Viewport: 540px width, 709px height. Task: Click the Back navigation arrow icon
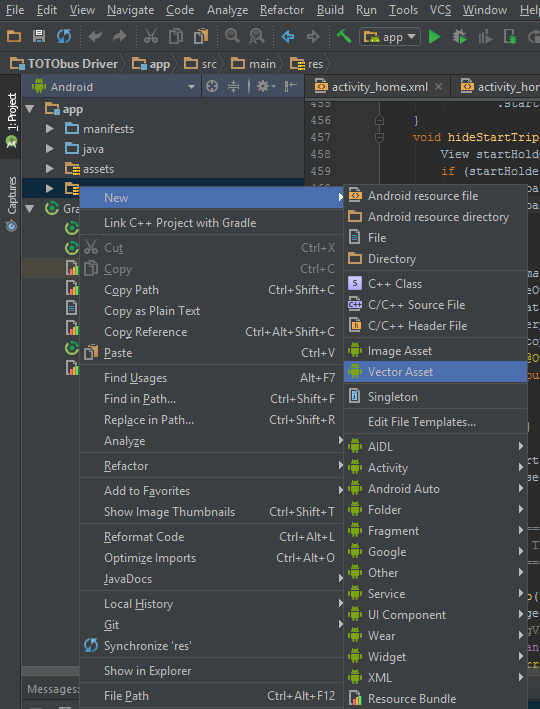(x=288, y=36)
